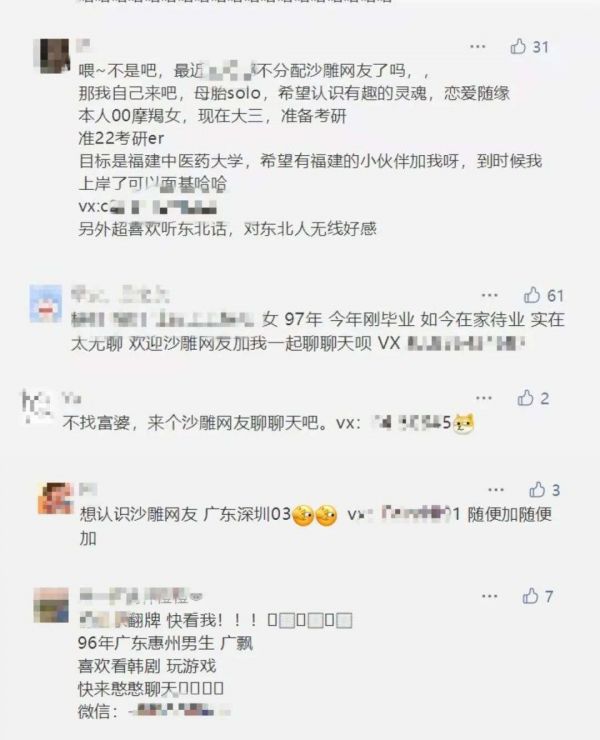Click the doge emoji in the 不找富婆 comment

[x=464, y=423]
